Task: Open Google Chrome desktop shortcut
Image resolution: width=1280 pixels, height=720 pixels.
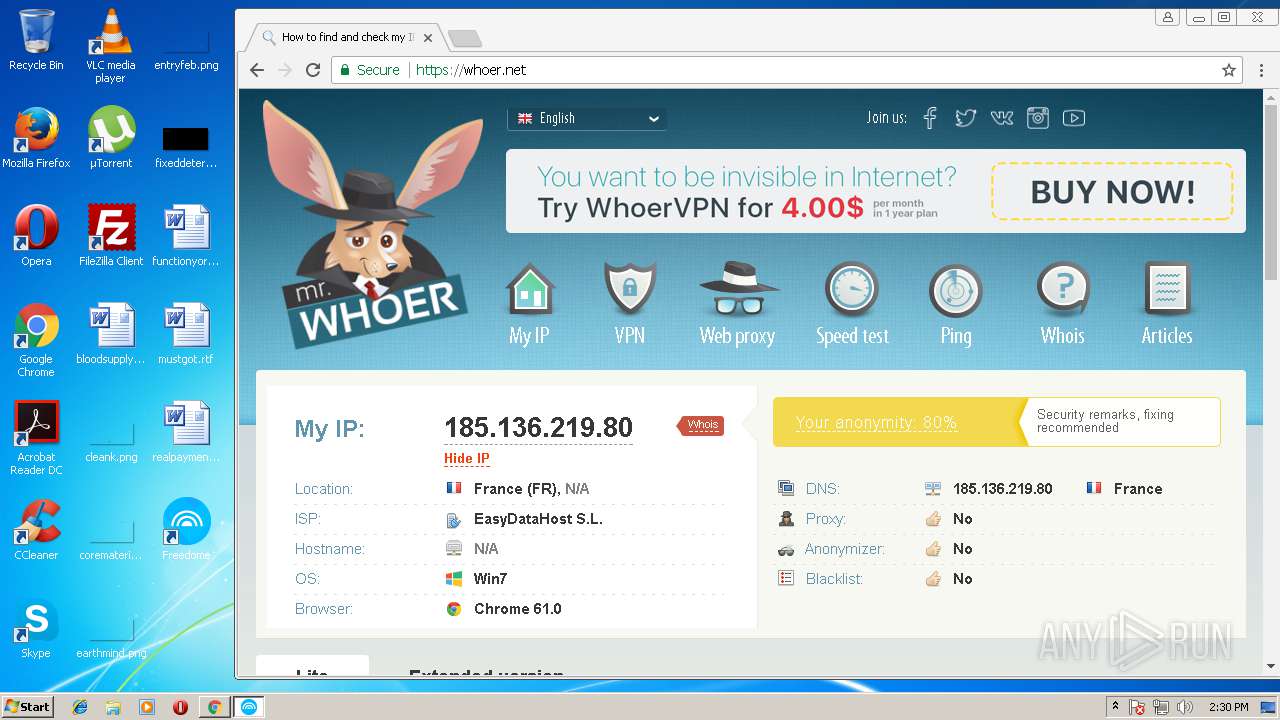Action: pos(36,340)
